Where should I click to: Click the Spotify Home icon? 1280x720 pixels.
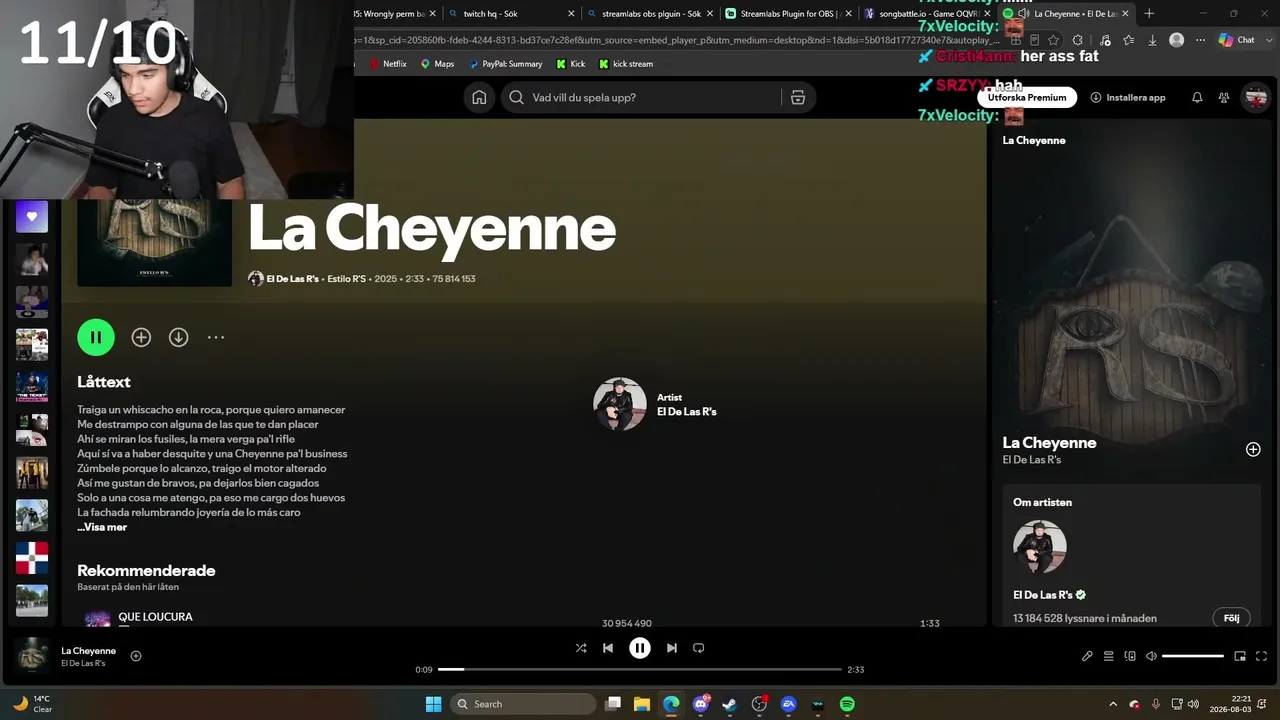[479, 97]
